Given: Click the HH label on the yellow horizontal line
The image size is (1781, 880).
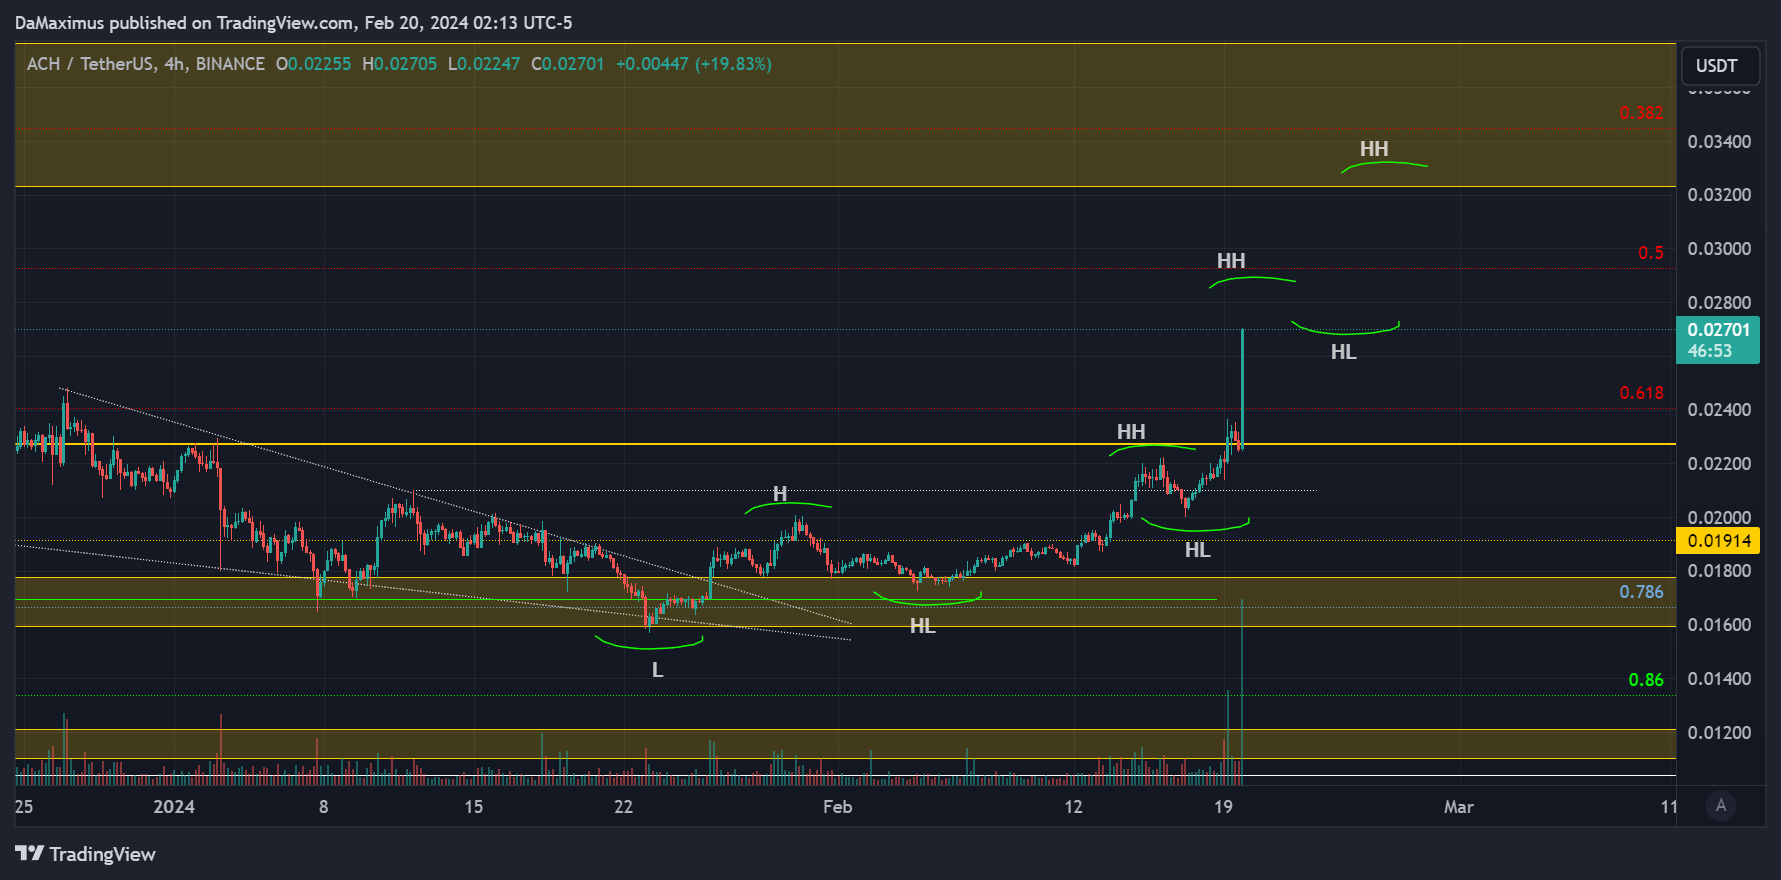Looking at the screenshot, I should coord(1131,432).
